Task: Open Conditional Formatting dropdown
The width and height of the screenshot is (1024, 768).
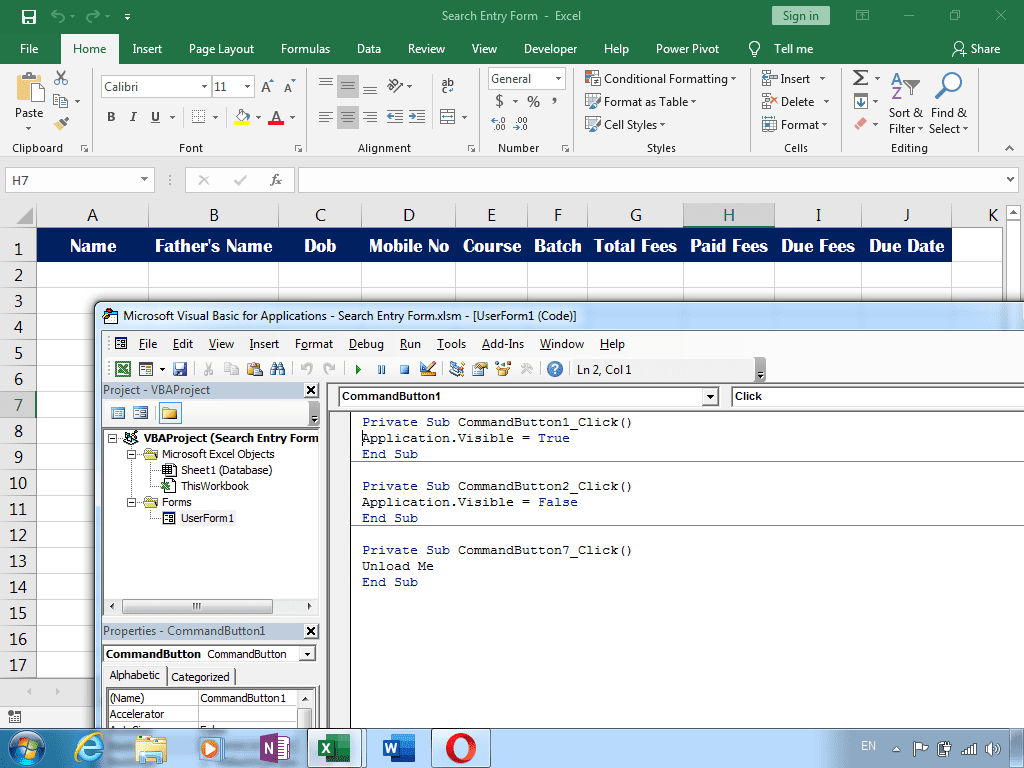Action: tap(661, 79)
